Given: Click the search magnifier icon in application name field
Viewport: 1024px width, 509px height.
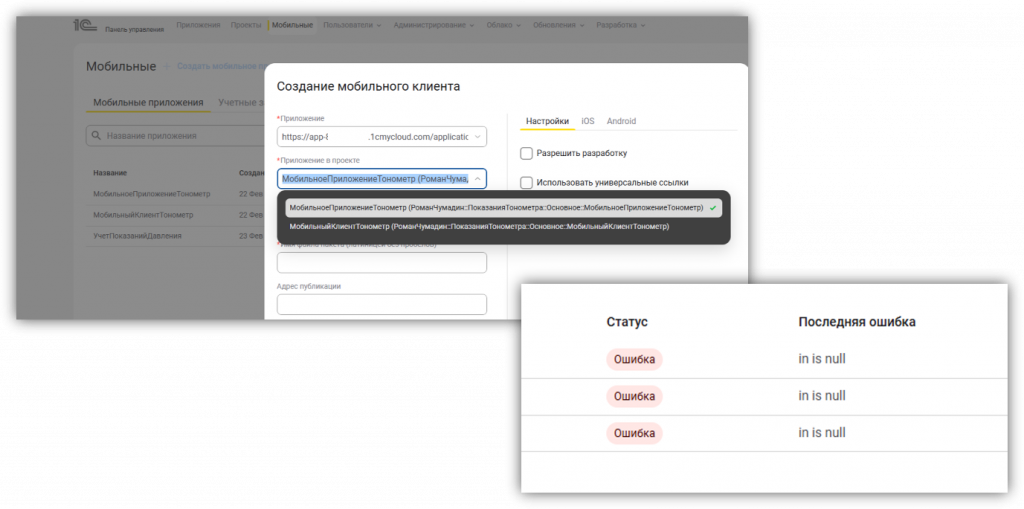Looking at the screenshot, I should (97, 136).
